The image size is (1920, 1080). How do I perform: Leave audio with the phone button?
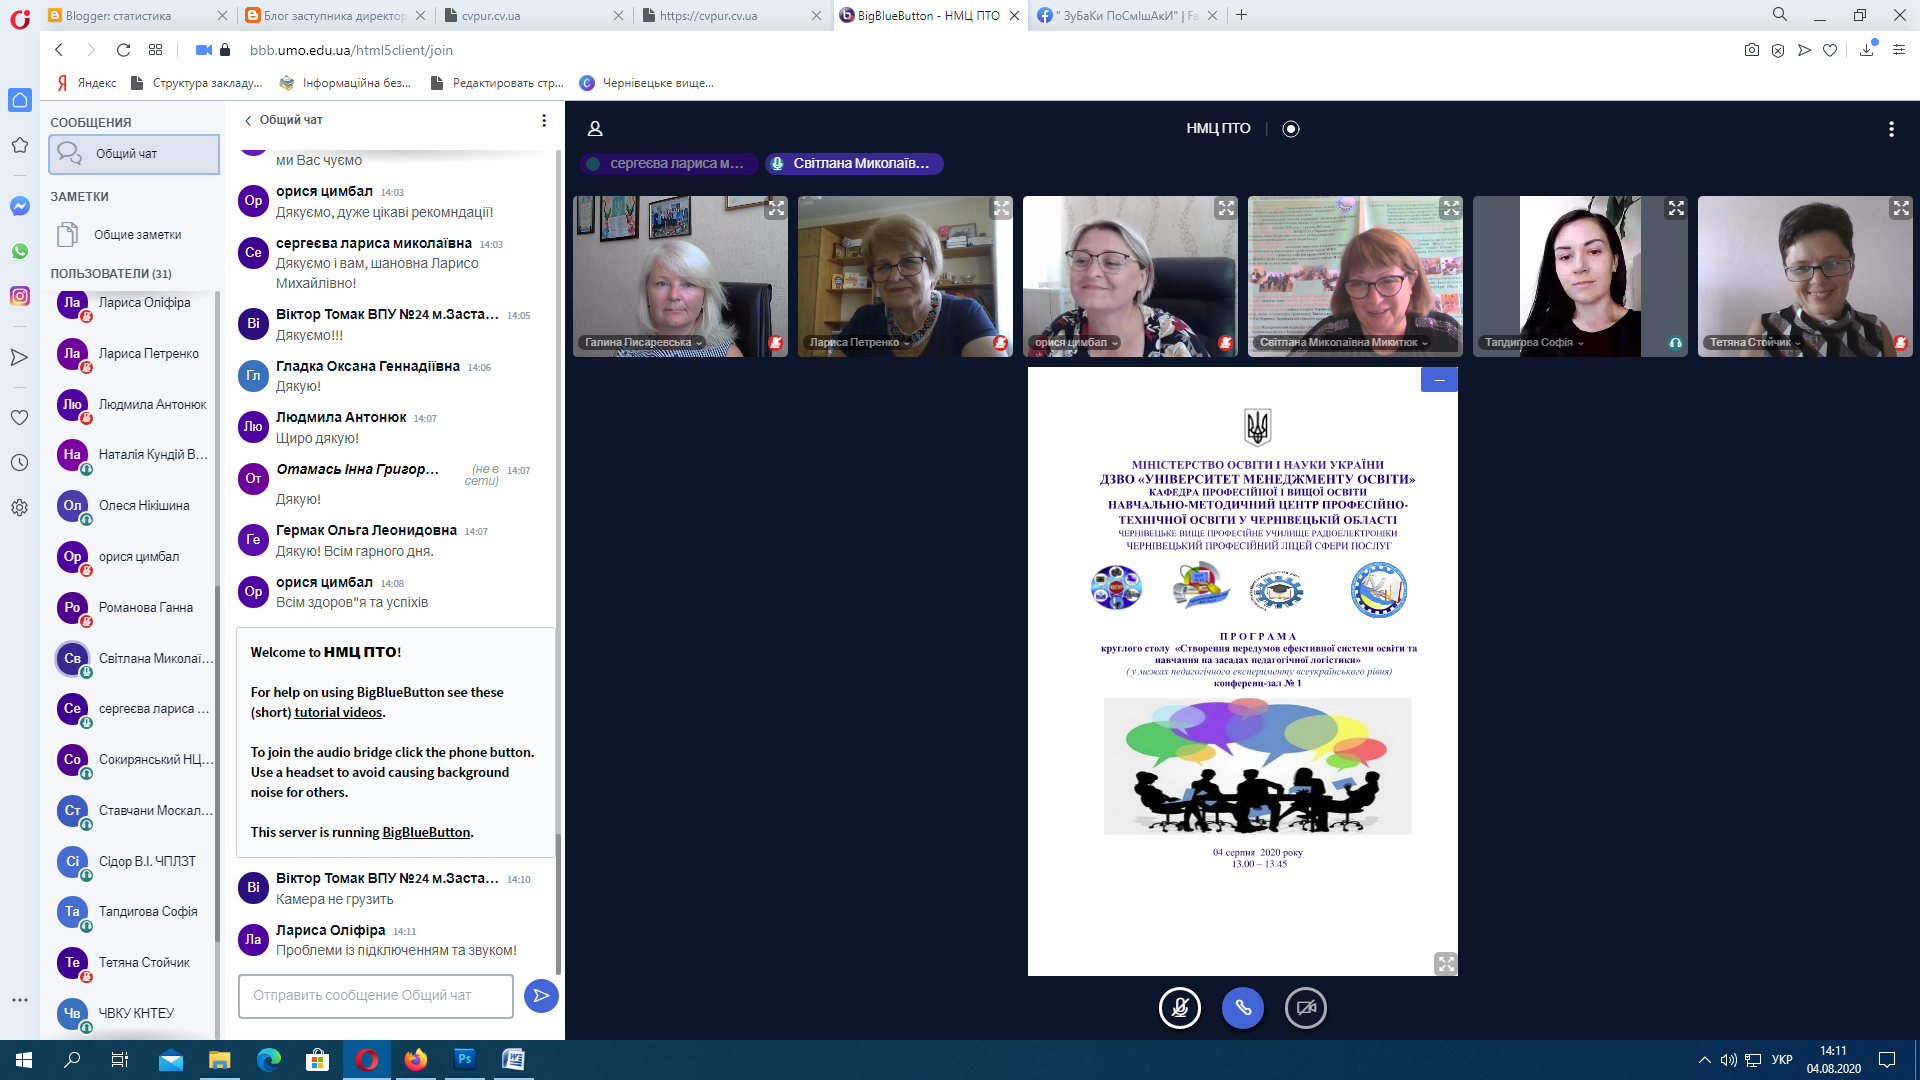(x=1243, y=1008)
